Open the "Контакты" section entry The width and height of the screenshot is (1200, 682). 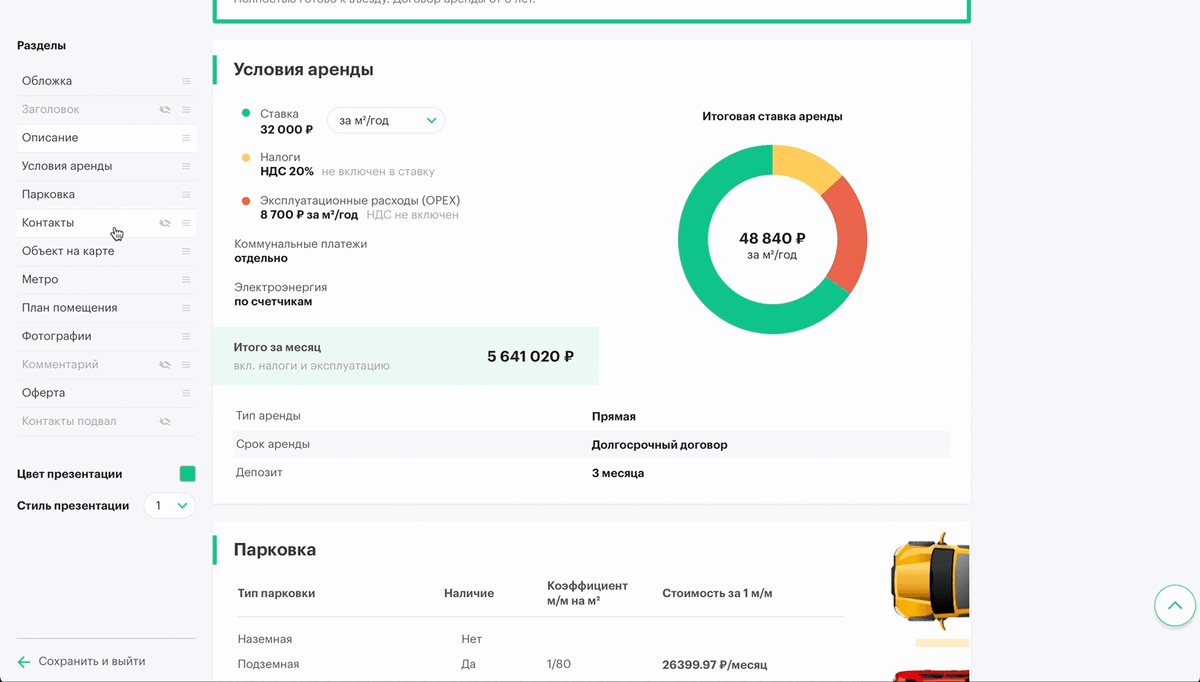(x=48, y=222)
